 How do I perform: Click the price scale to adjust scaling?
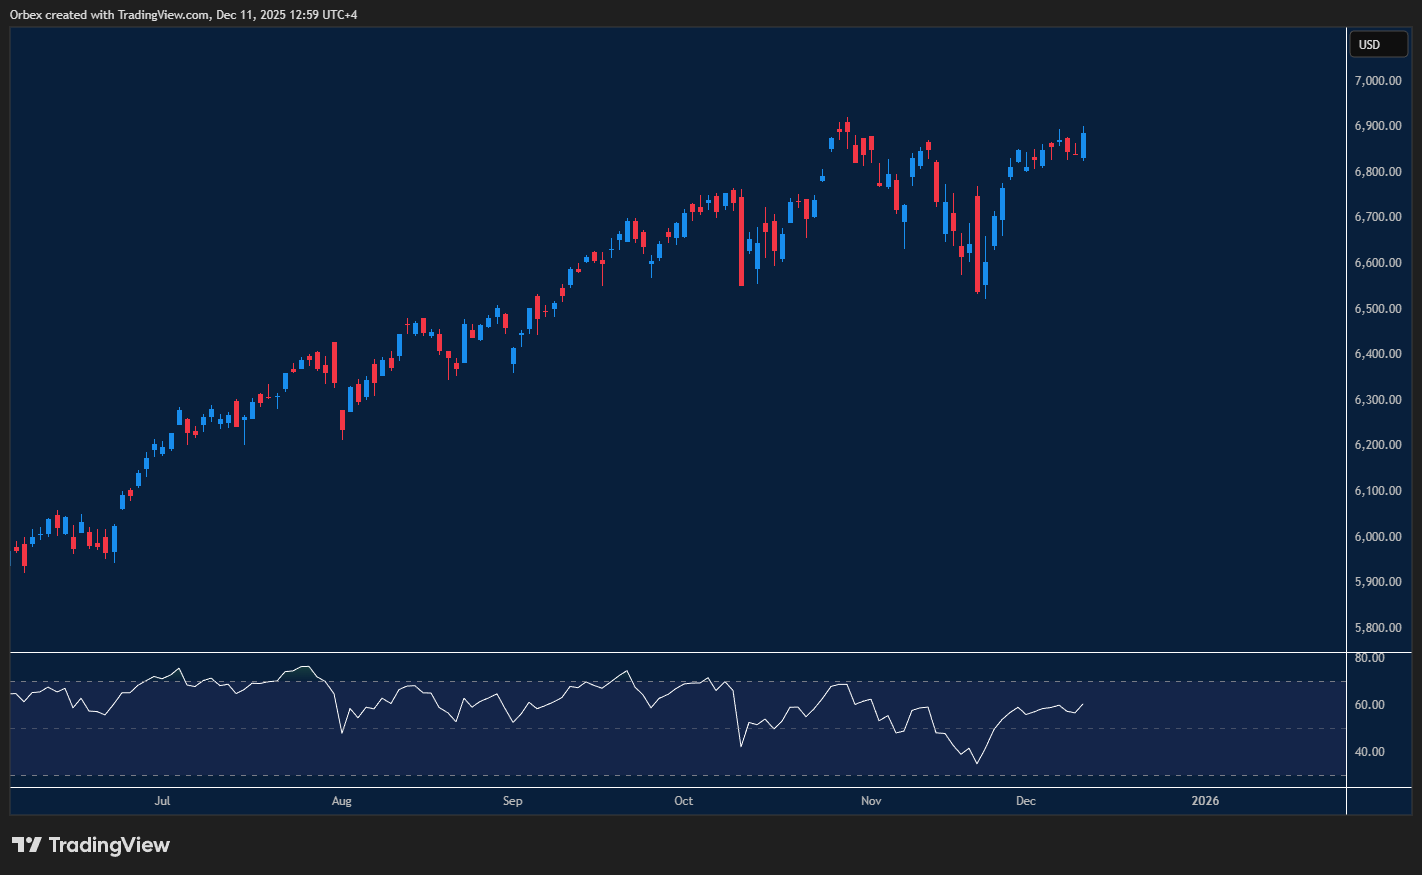1378,400
